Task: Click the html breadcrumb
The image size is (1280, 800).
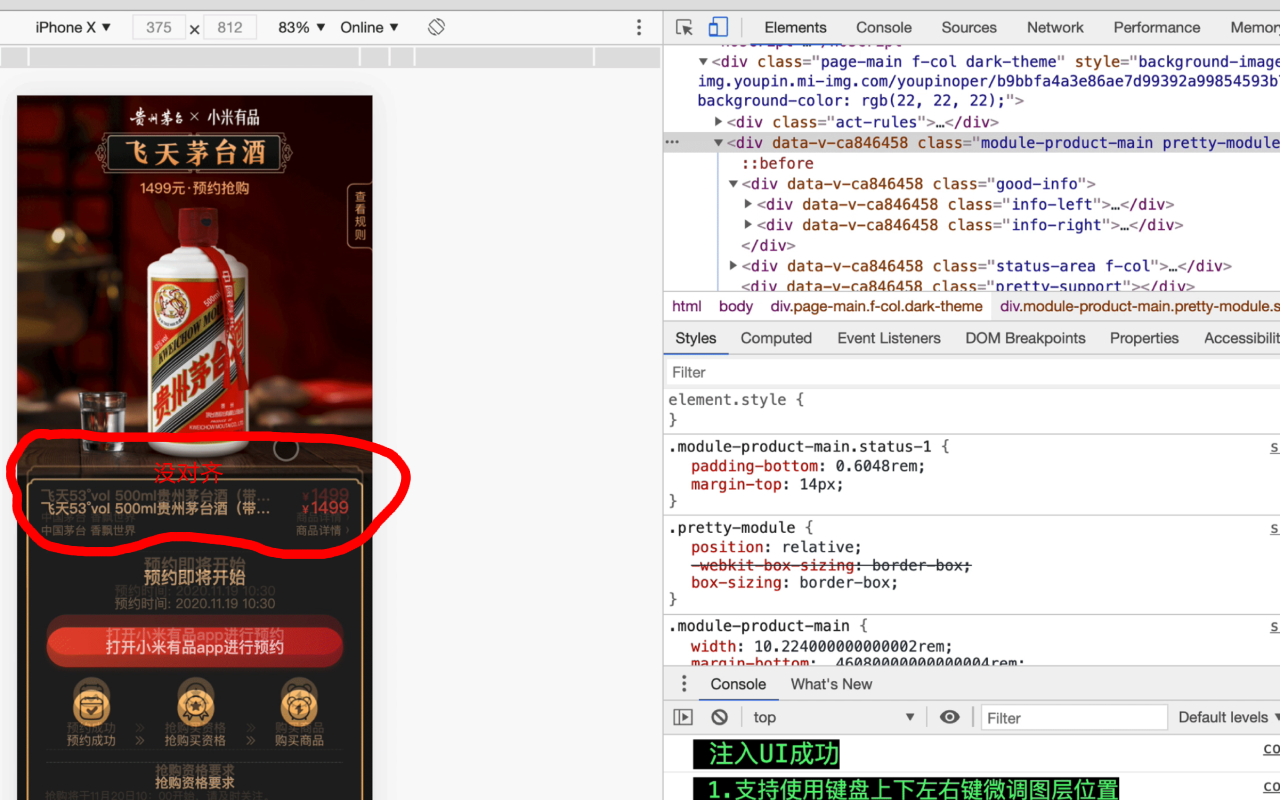Action: point(687,306)
